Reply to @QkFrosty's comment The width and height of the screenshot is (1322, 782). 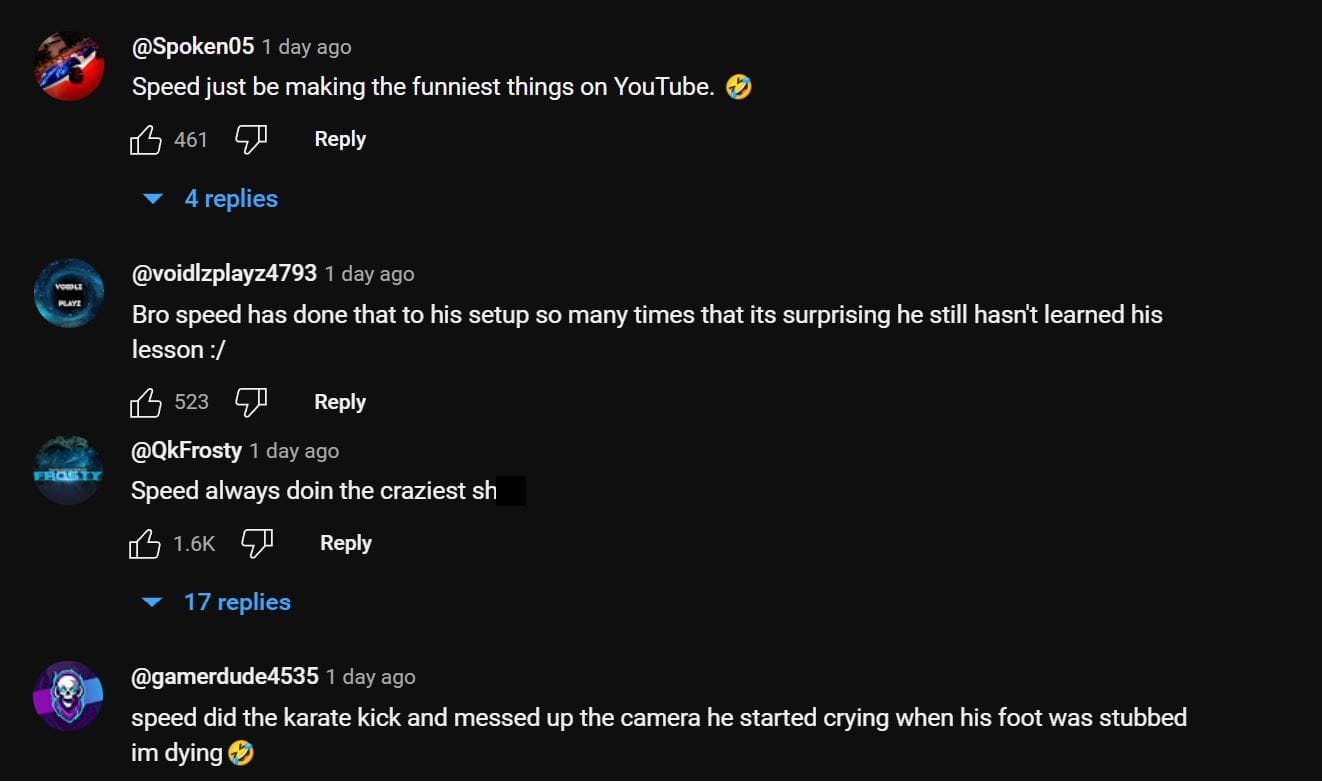(x=345, y=543)
